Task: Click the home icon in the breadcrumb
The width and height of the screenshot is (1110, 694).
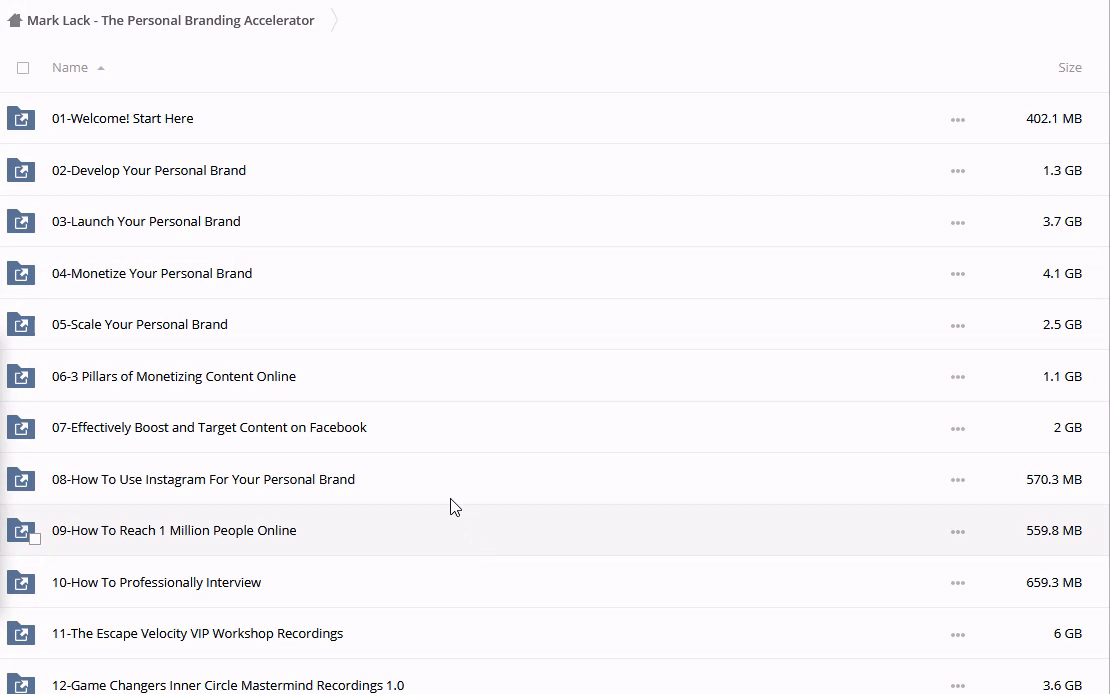Action: [x=14, y=20]
